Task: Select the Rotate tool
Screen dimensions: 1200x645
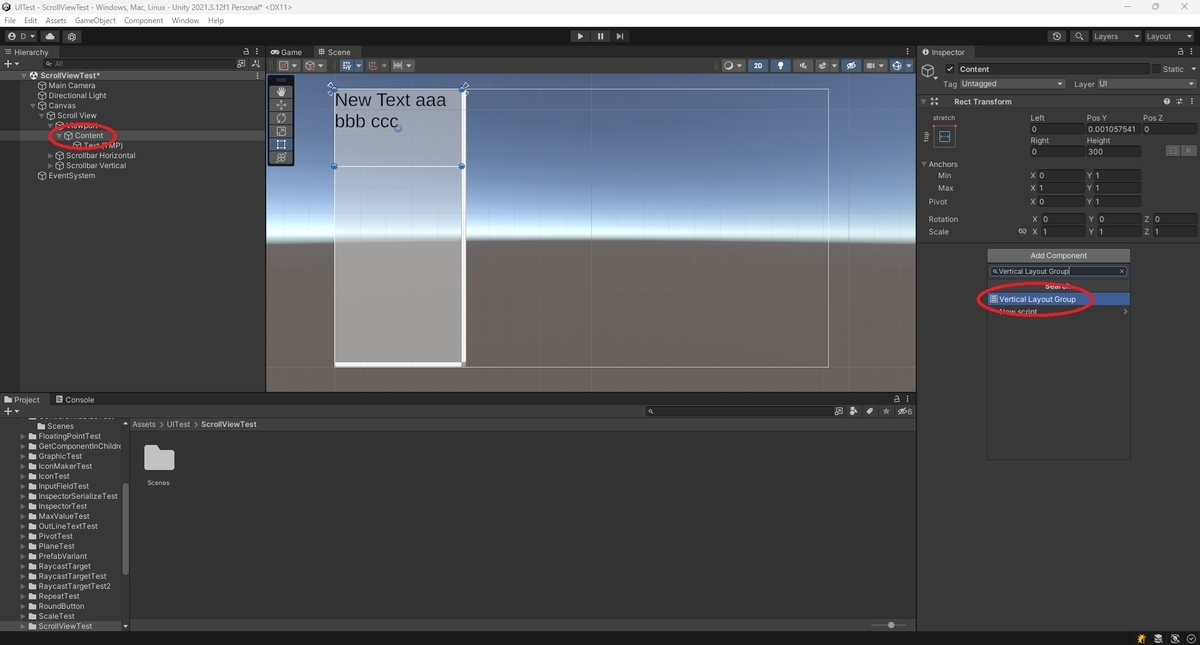Action: coord(281,117)
